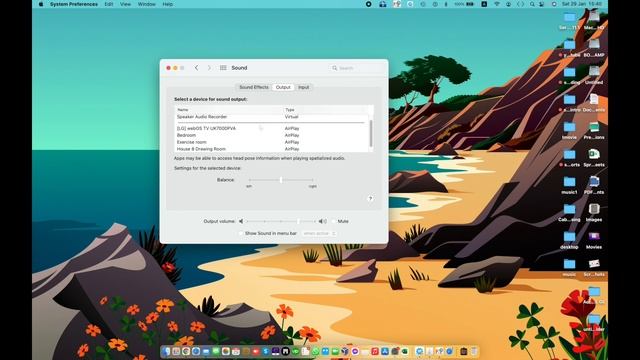Click battery status in menu bar
This screenshot has width=640, height=360.
(464, 4)
